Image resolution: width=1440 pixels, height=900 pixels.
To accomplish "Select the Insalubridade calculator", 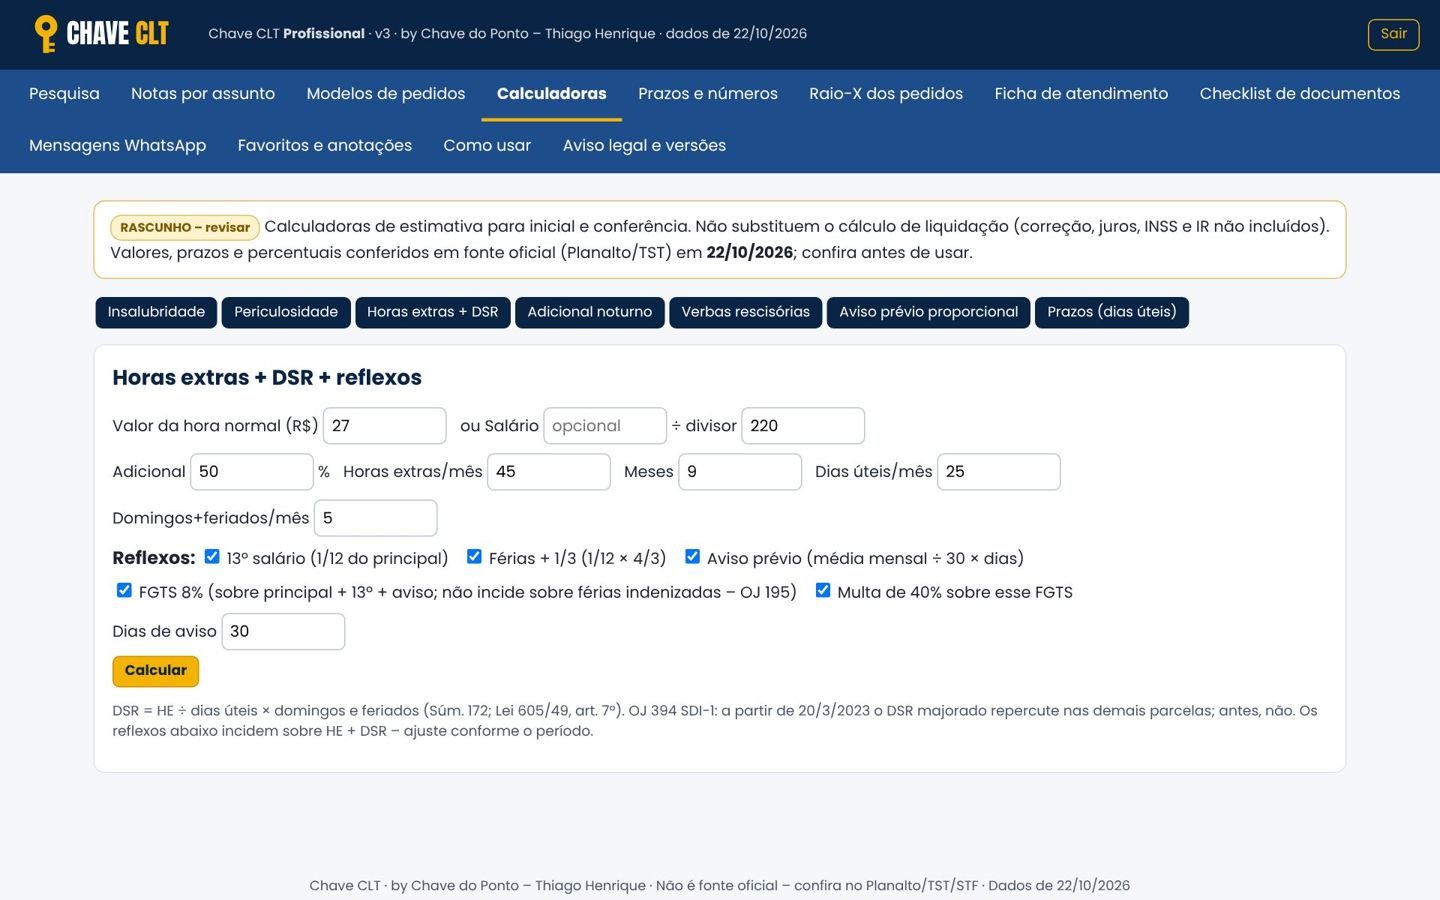I will click(x=156, y=312).
